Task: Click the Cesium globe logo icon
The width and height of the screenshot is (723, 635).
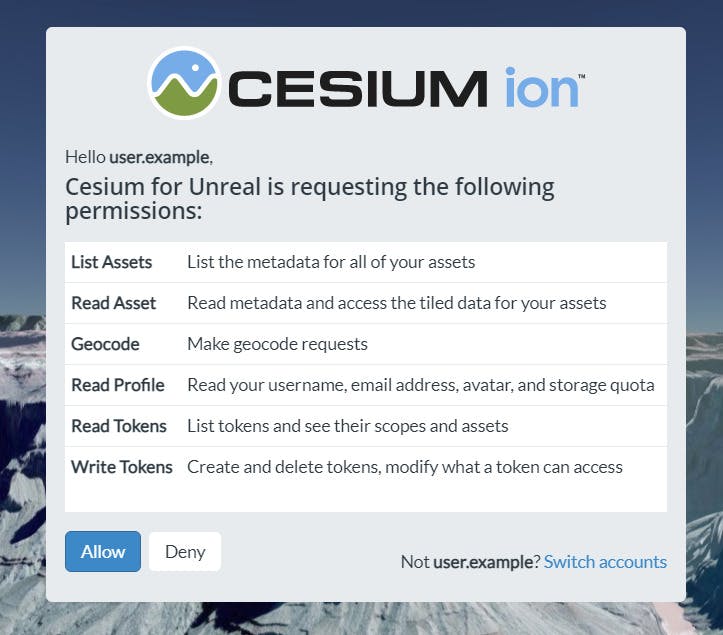Action: pyautogui.click(x=184, y=83)
